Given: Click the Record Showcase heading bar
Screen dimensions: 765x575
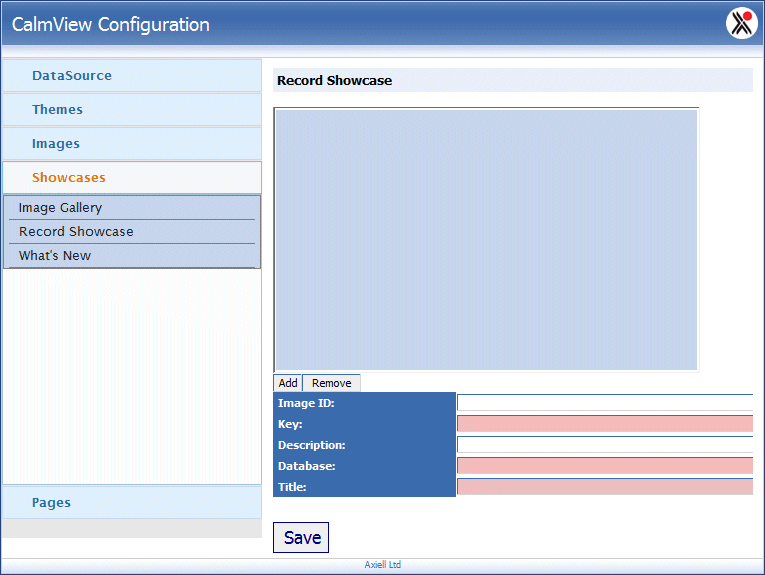Looking at the screenshot, I should [512, 81].
